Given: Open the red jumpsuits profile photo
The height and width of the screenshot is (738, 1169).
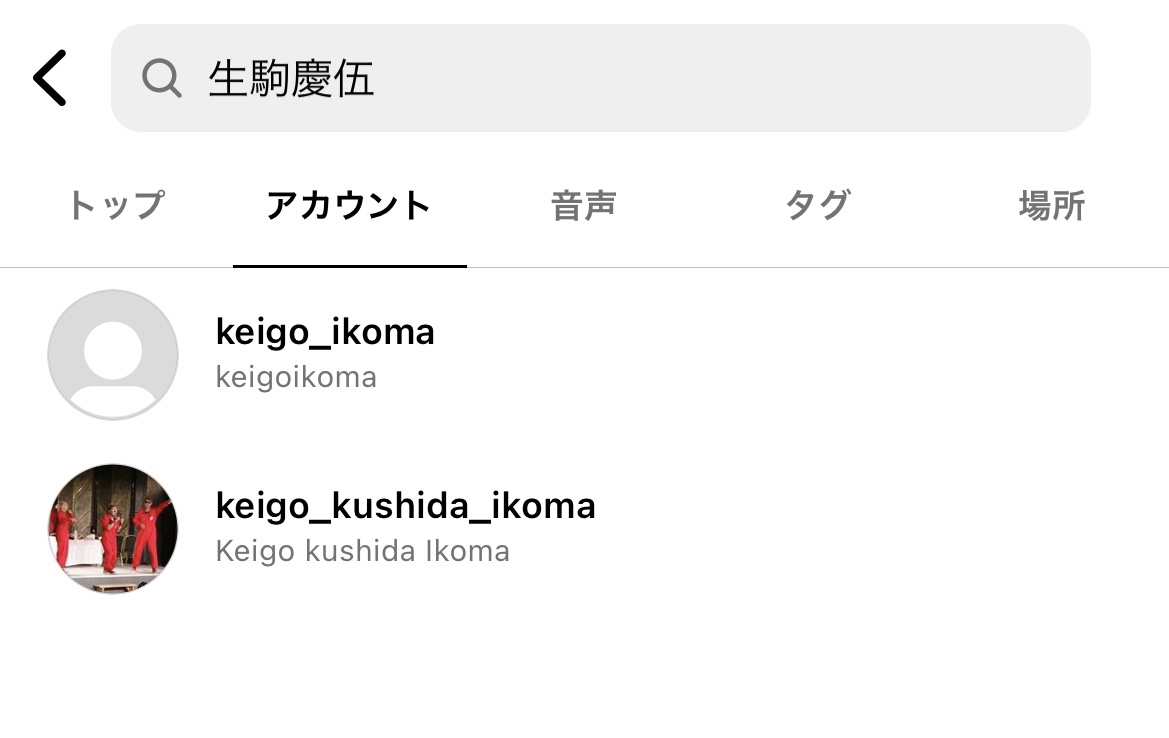Looking at the screenshot, I should 113,529.
